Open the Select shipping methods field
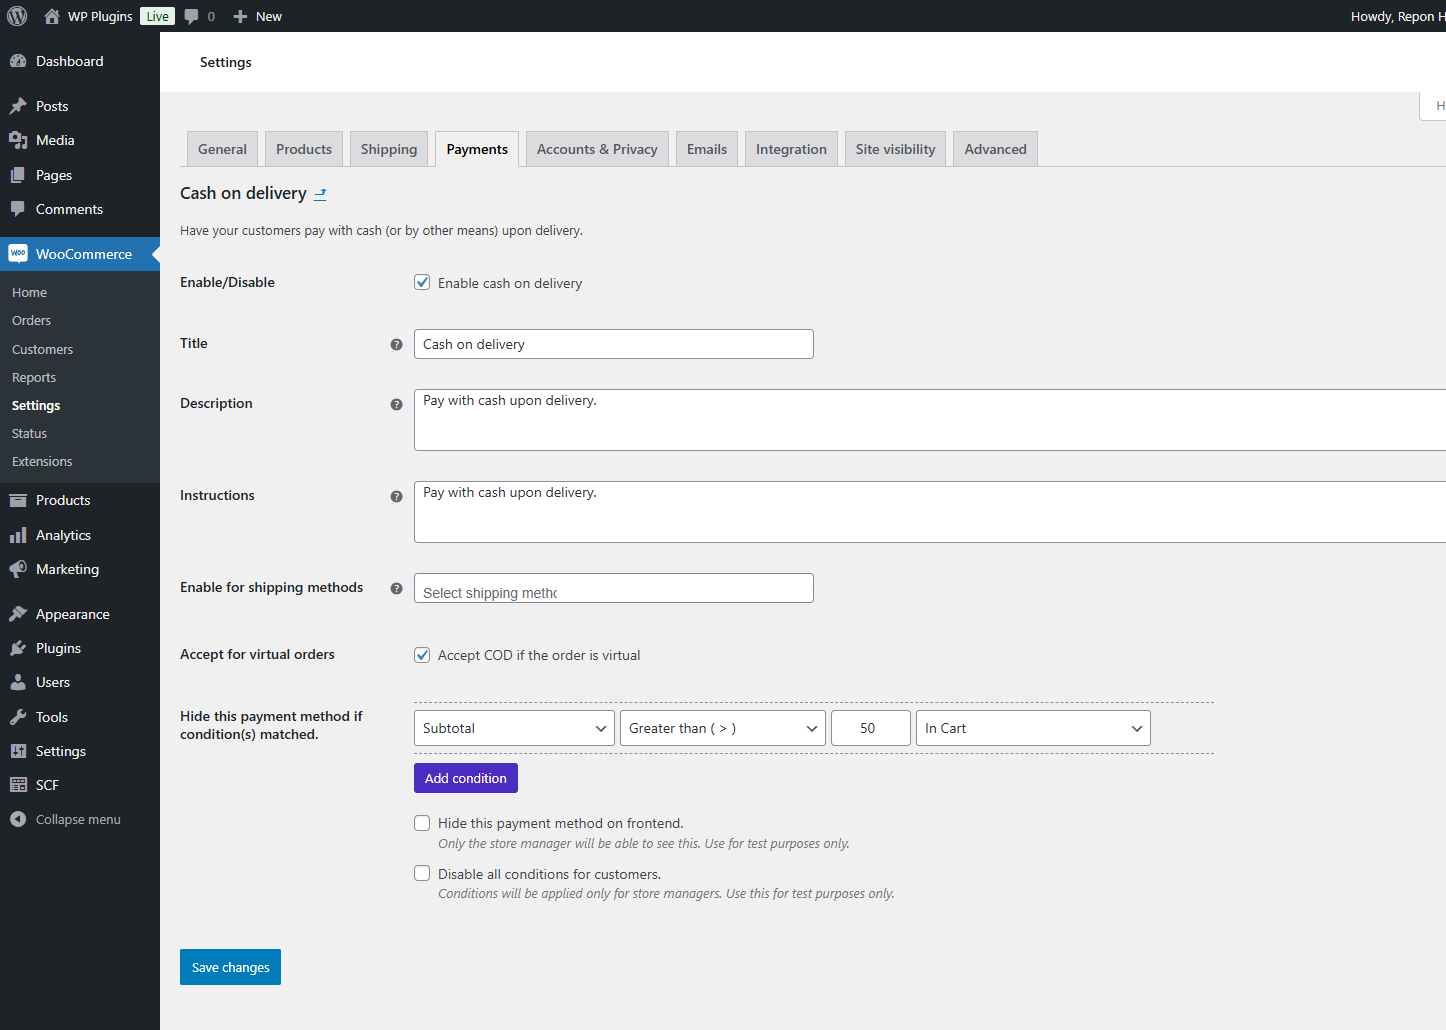Image resolution: width=1446 pixels, height=1030 pixels. click(x=614, y=588)
